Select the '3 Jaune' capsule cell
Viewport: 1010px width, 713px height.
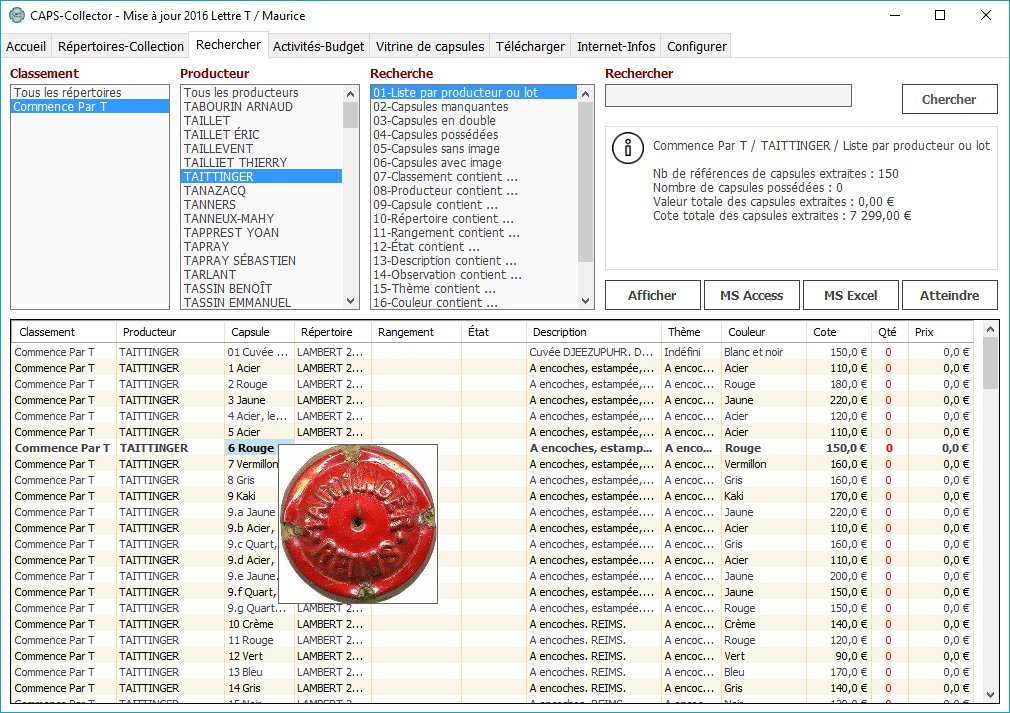point(259,400)
